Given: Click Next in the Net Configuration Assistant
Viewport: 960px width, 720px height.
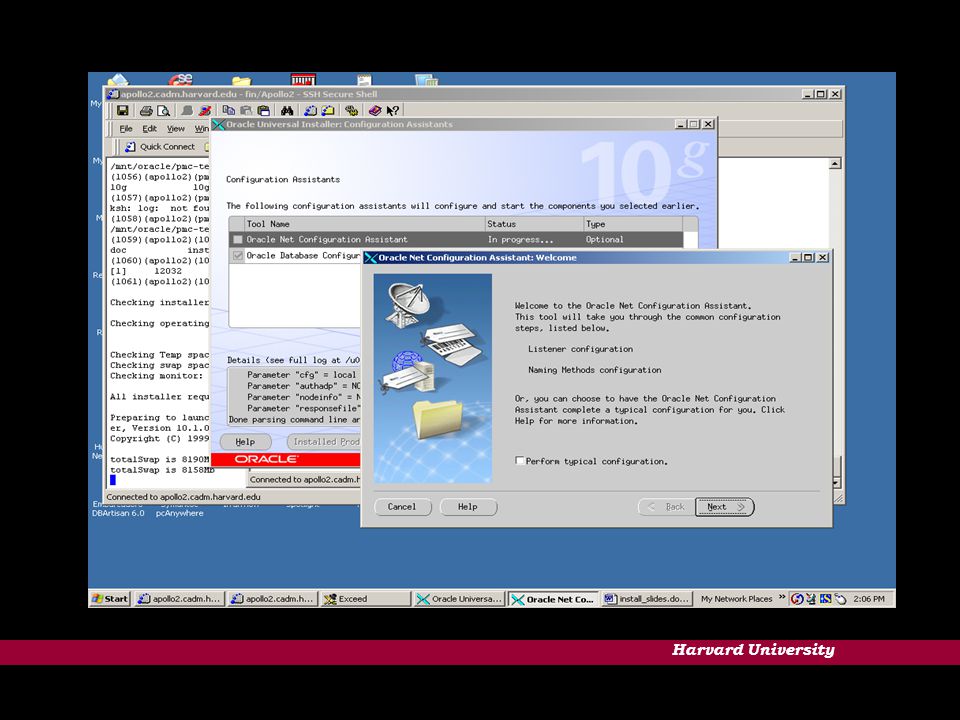Looking at the screenshot, I should (724, 507).
